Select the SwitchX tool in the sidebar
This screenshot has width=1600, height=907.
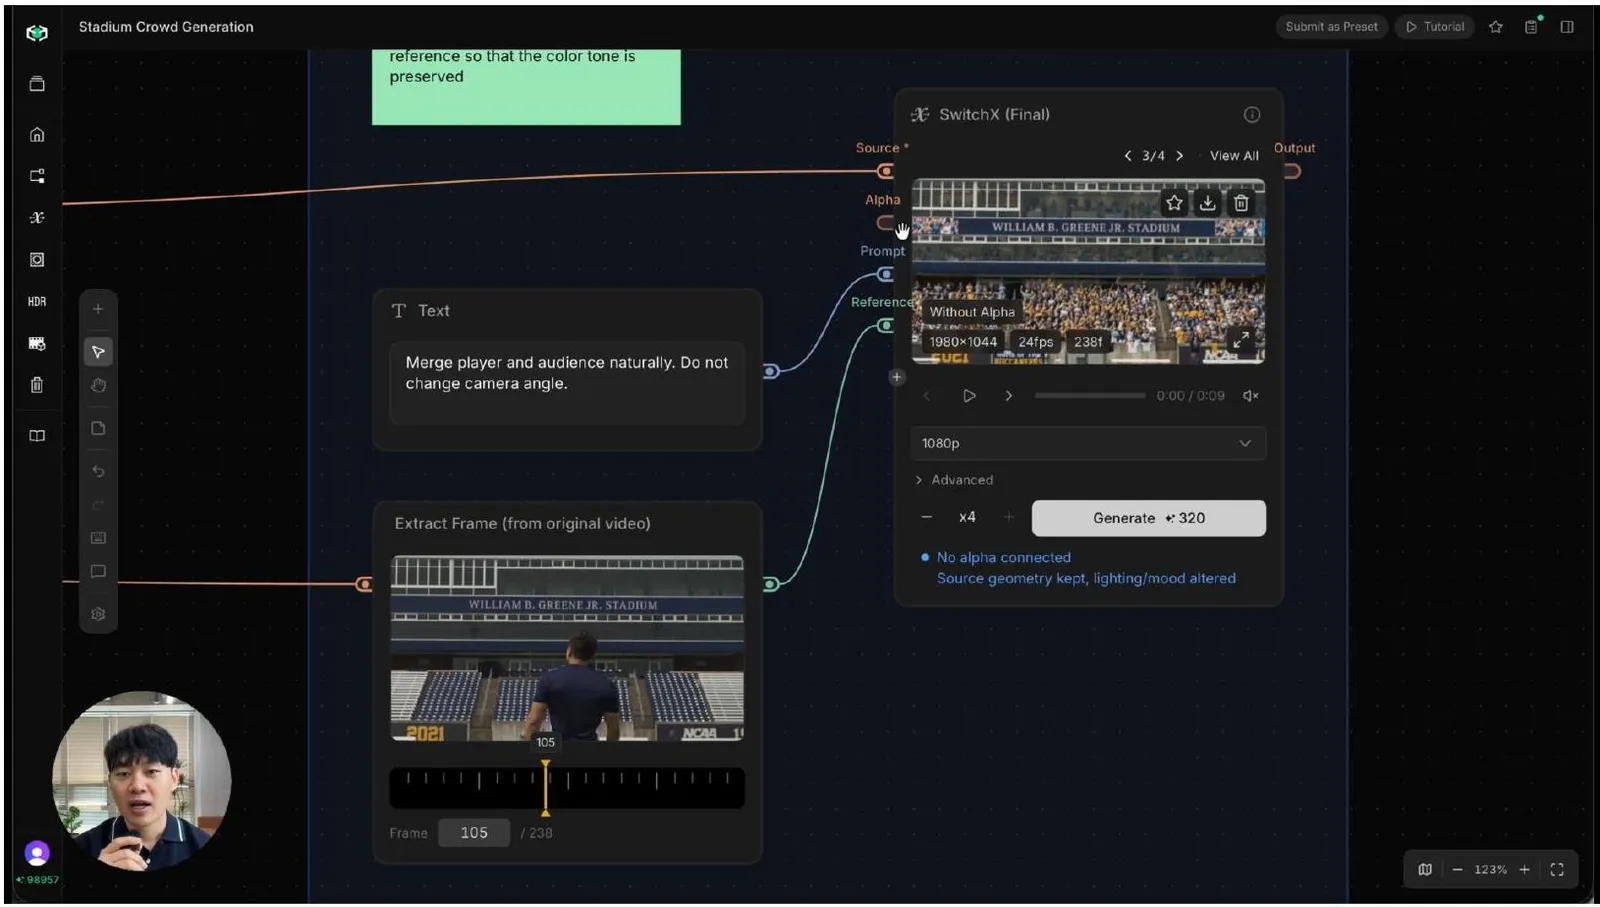(x=37, y=217)
